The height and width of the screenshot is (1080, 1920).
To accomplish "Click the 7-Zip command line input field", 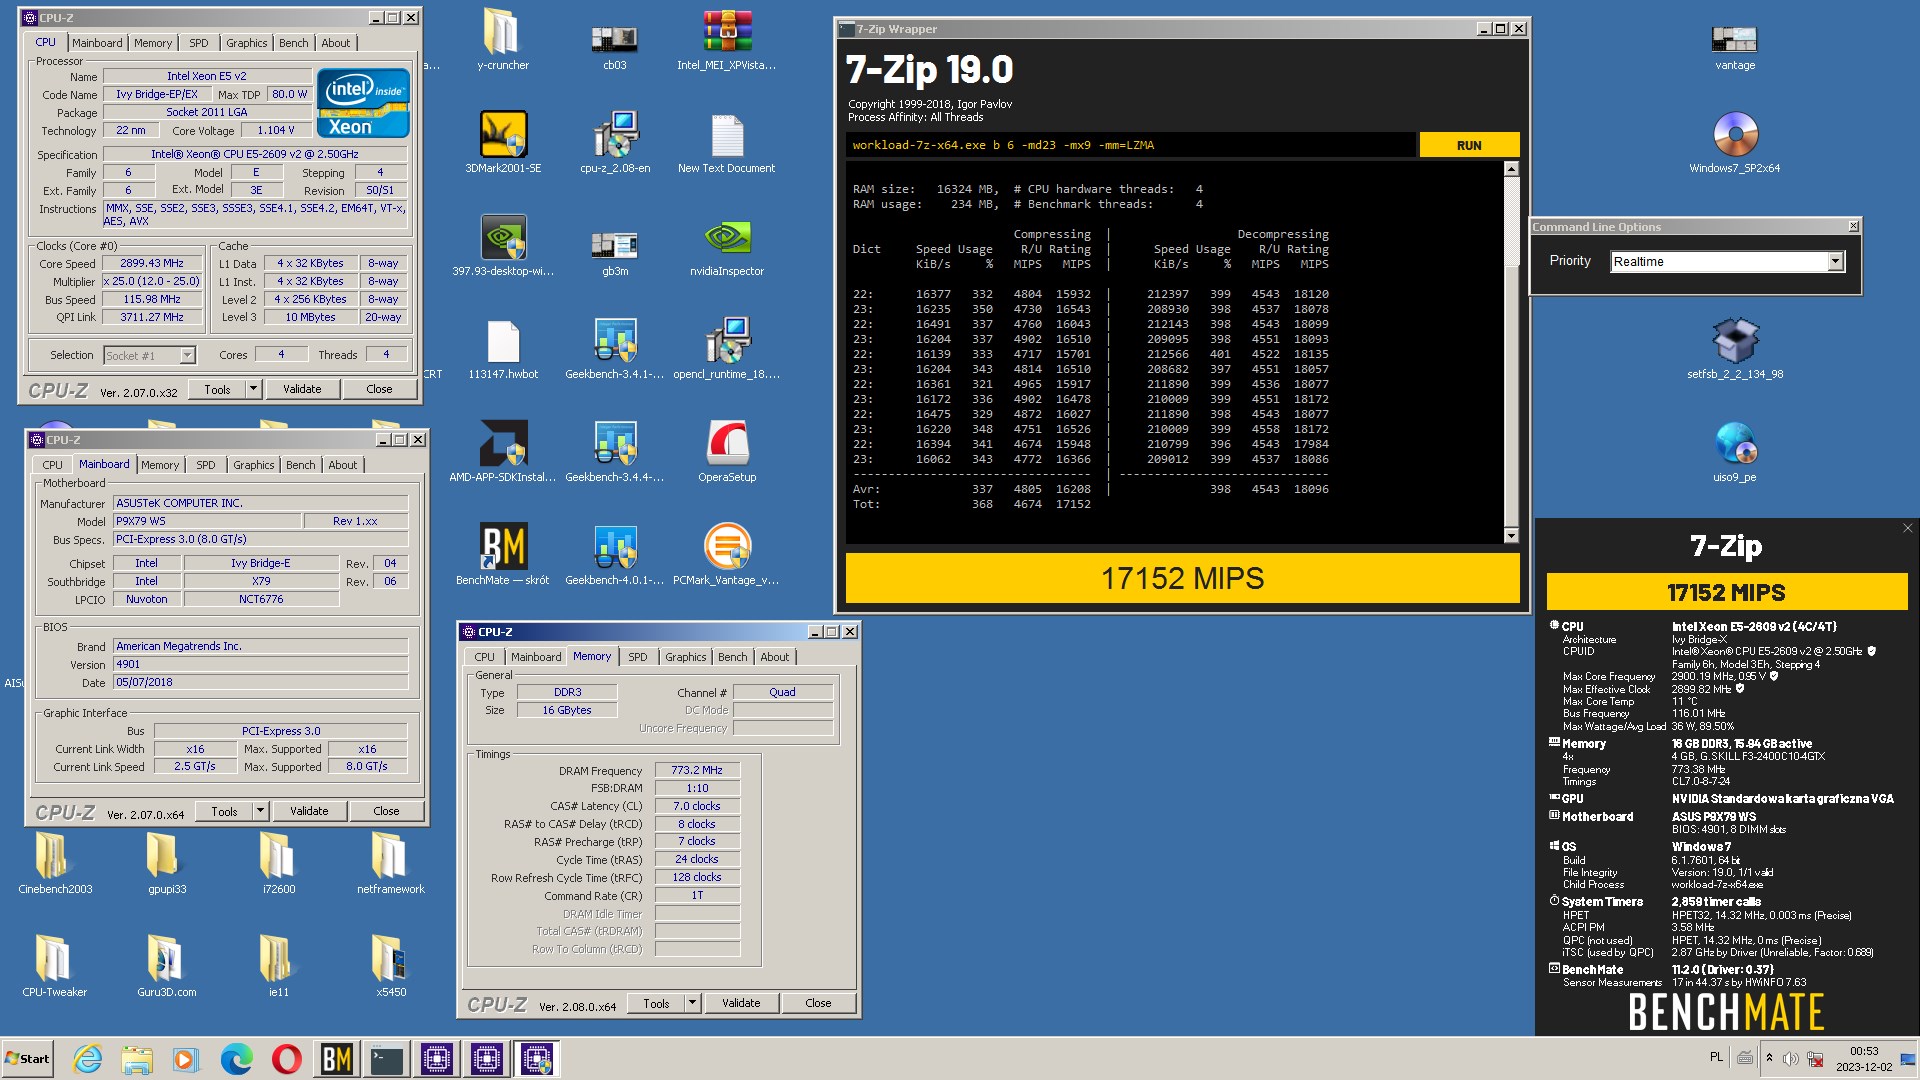I will pyautogui.click(x=1131, y=145).
